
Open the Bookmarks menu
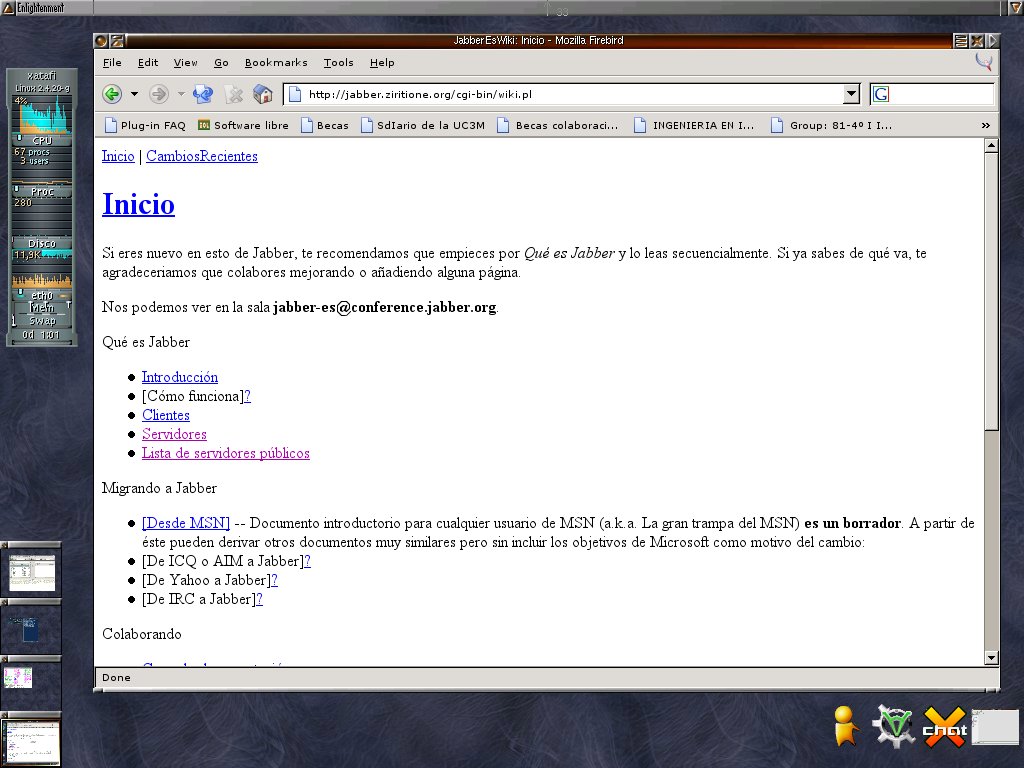[276, 62]
